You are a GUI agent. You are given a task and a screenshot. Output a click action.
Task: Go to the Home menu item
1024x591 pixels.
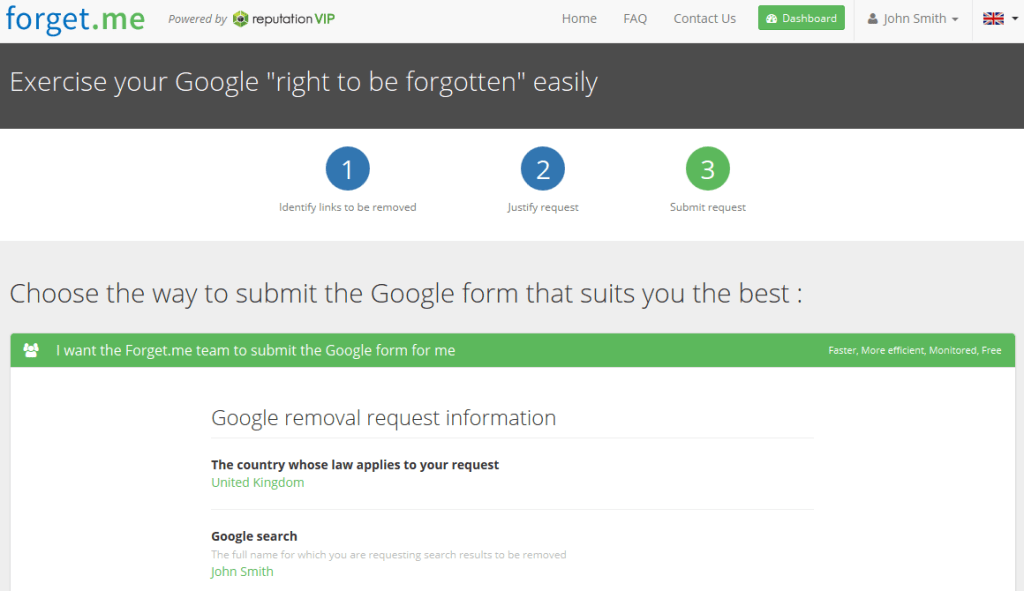click(x=579, y=19)
